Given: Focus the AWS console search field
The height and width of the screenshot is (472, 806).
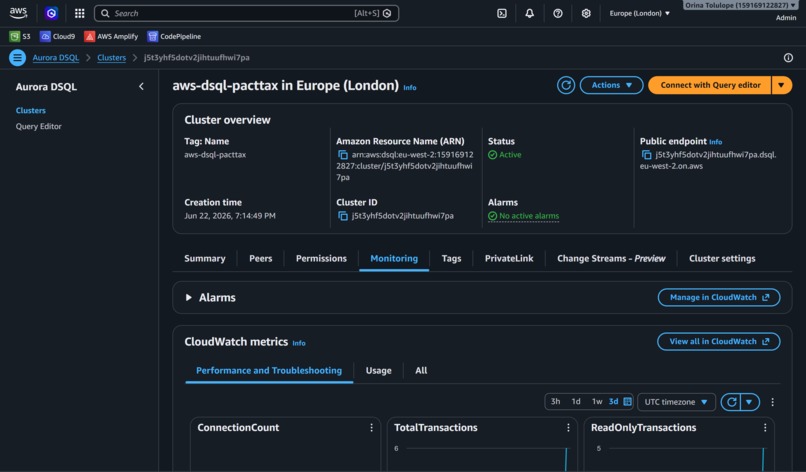Looking at the screenshot, I should click(x=246, y=13).
